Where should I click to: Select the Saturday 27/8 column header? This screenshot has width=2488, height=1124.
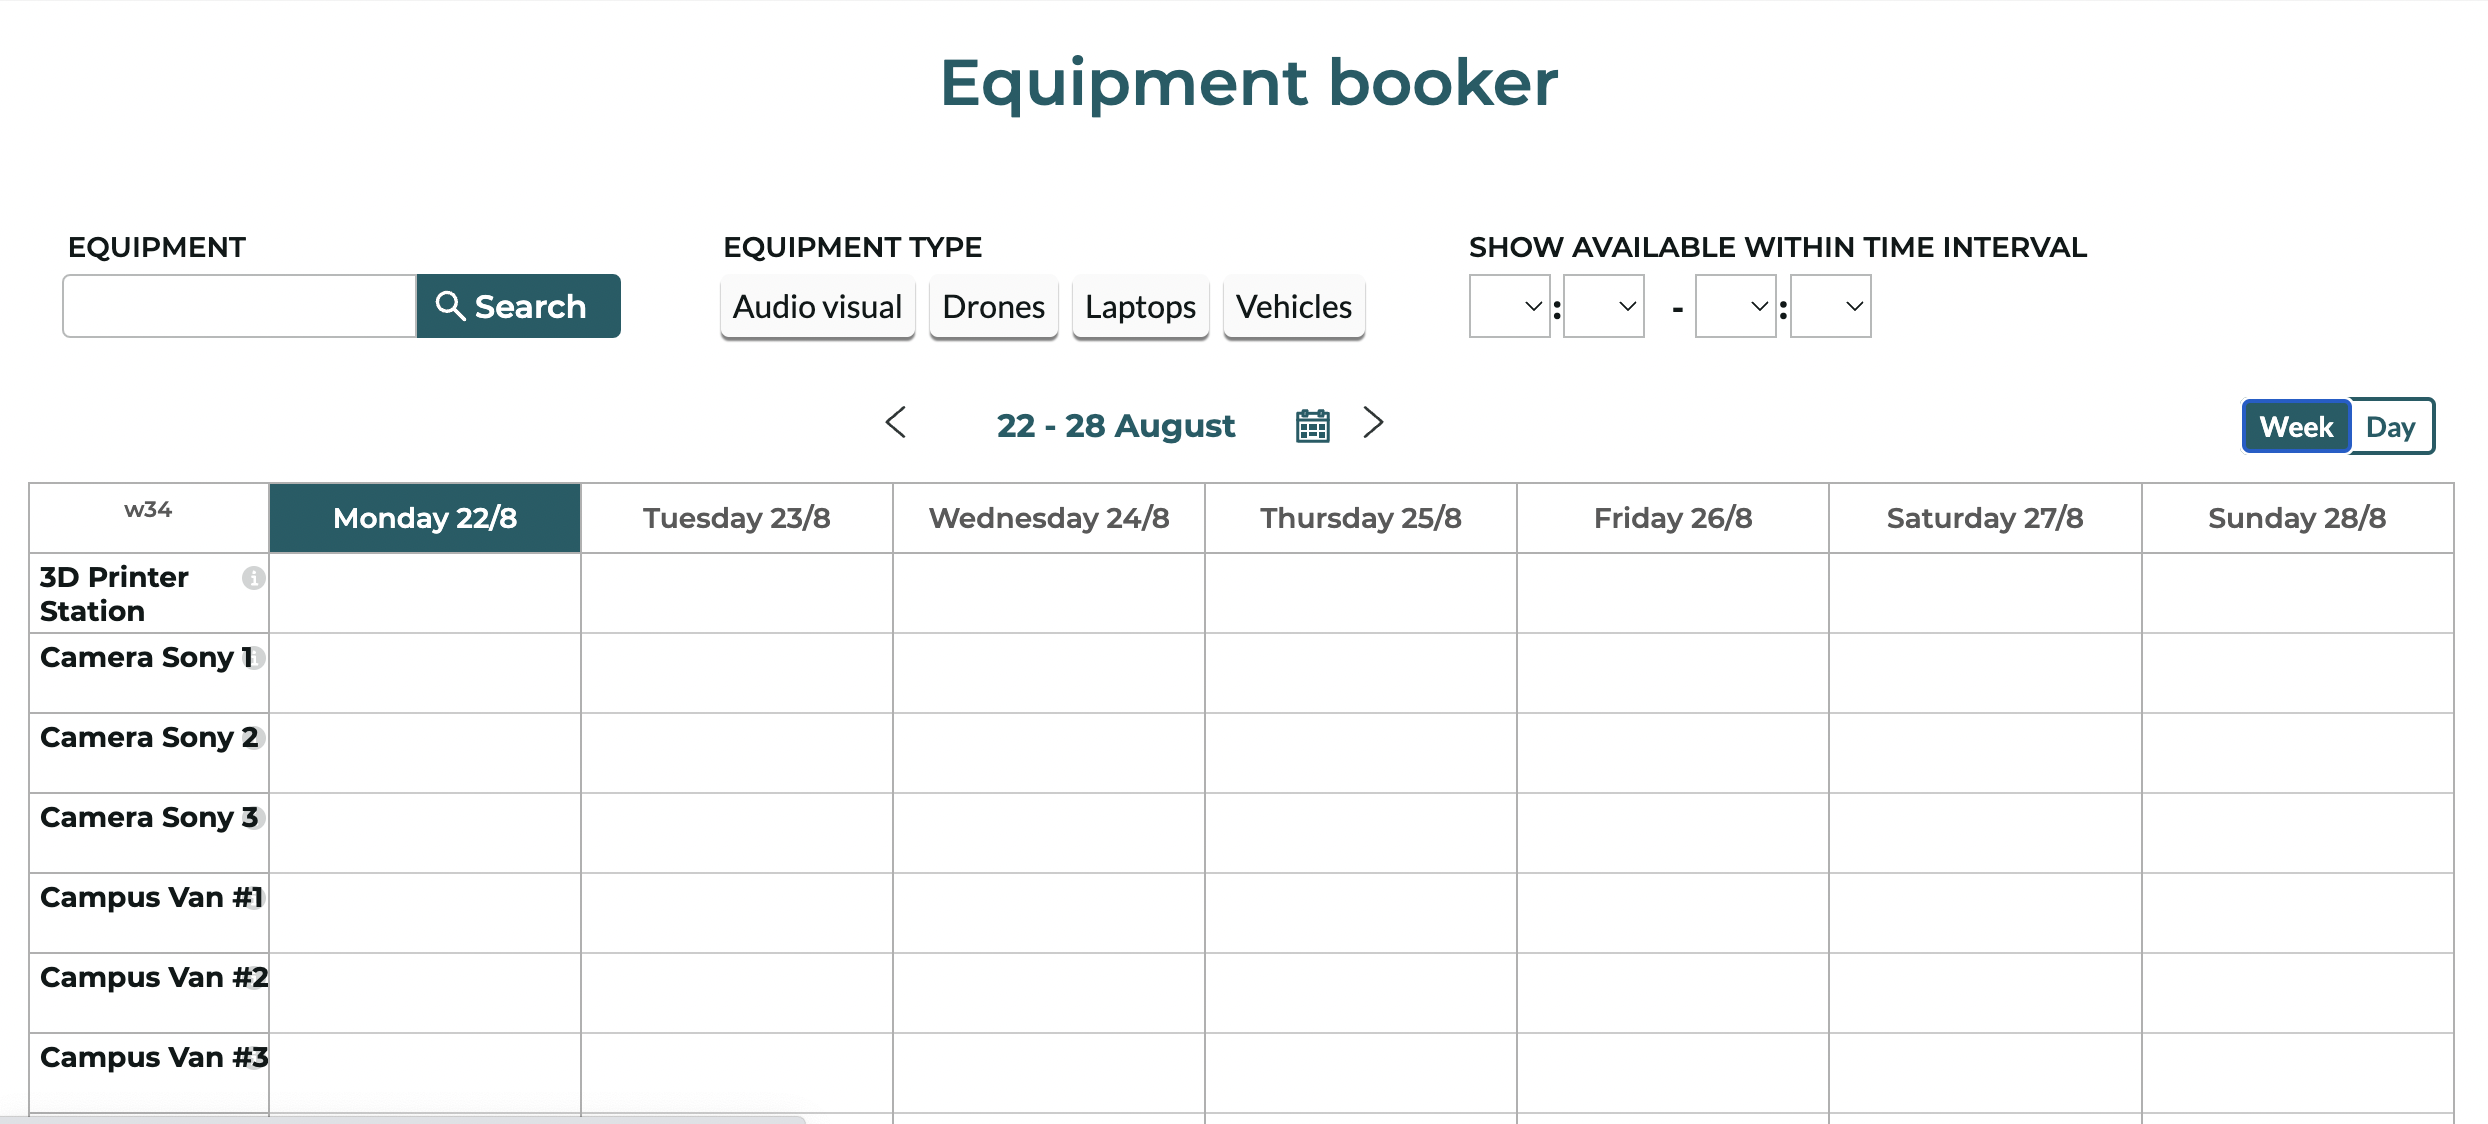pyautogui.click(x=1985, y=518)
